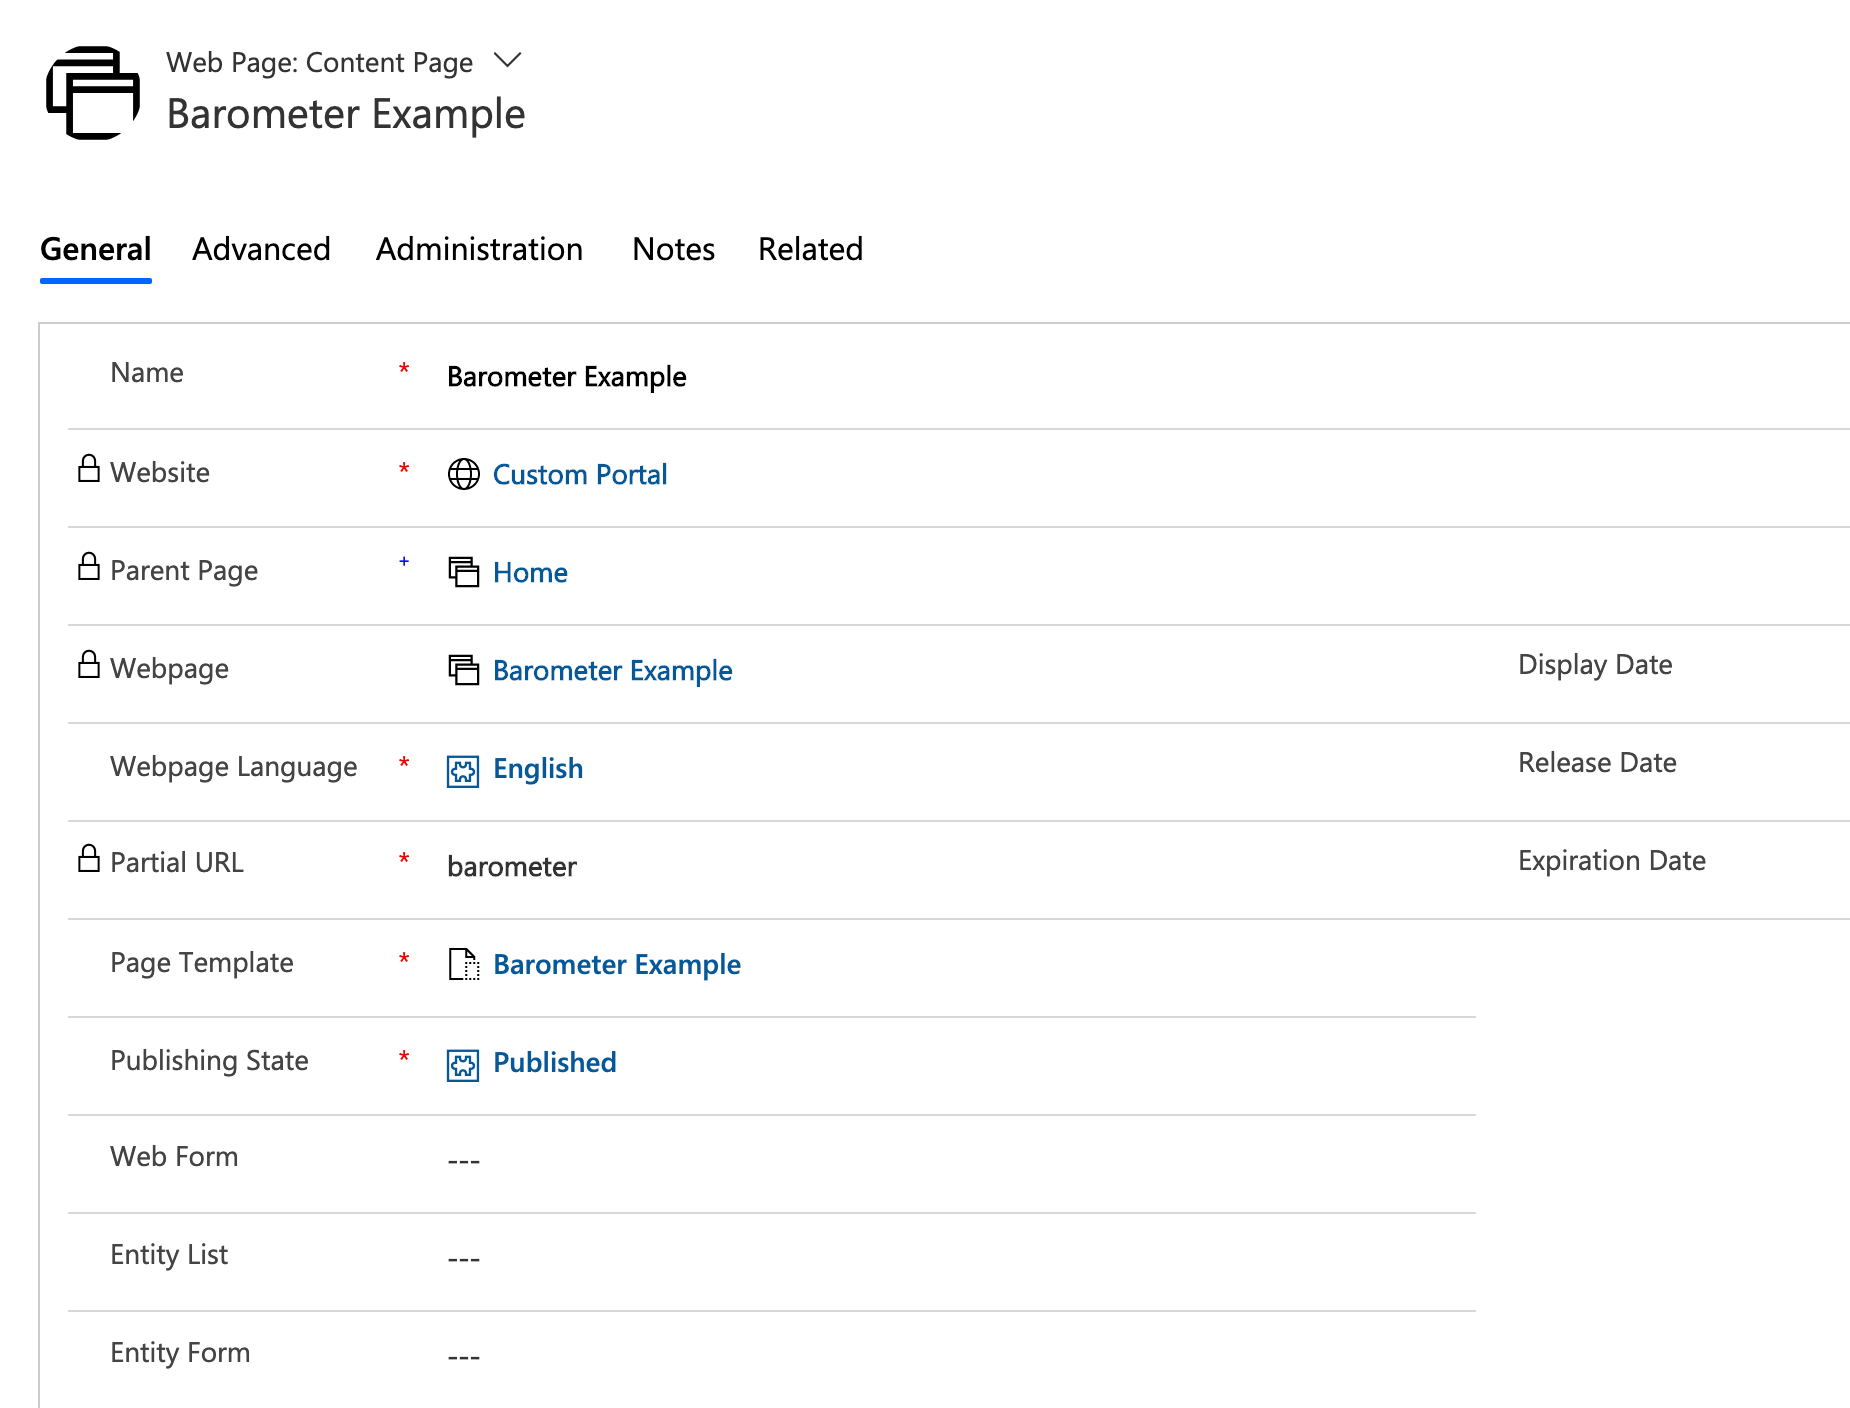Image resolution: width=1850 pixels, height=1408 pixels.
Task: Open the Related tab menu
Action: point(810,249)
